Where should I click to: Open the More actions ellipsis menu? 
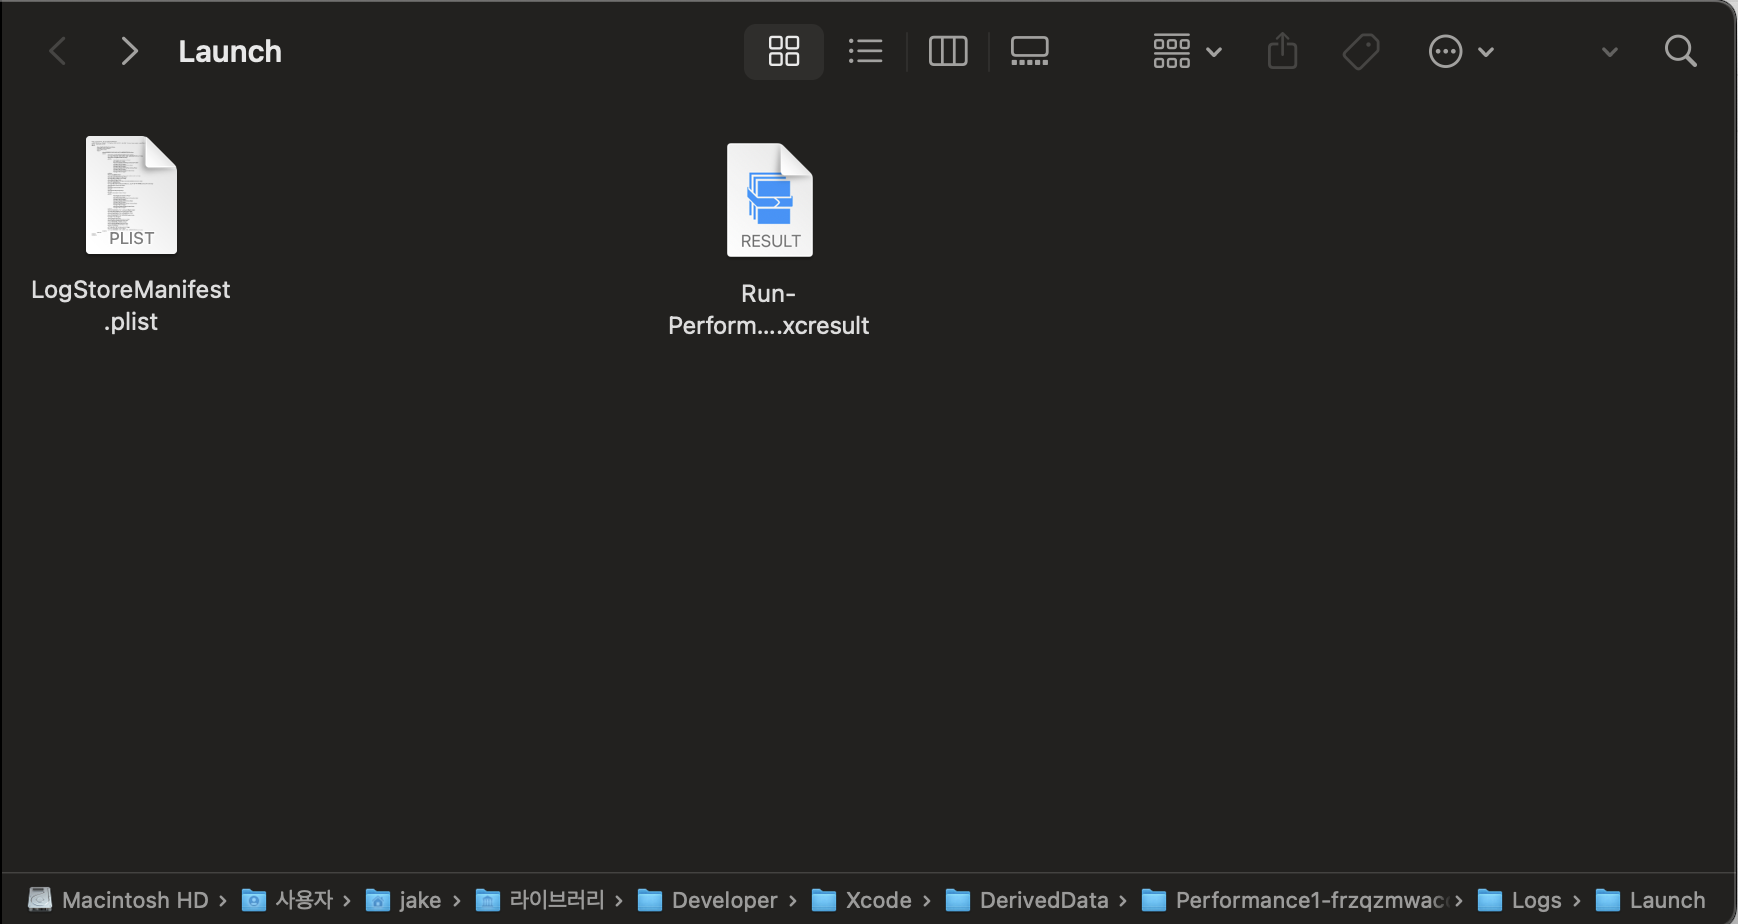[1461, 51]
